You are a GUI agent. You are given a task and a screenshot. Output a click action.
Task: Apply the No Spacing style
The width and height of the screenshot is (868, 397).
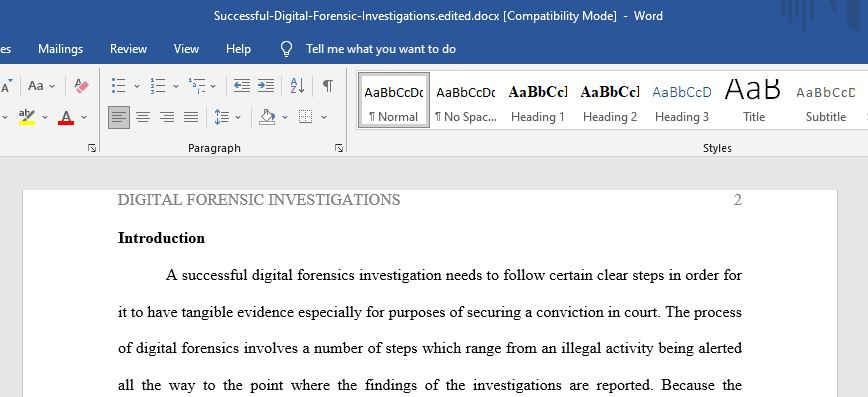(466, 100)
